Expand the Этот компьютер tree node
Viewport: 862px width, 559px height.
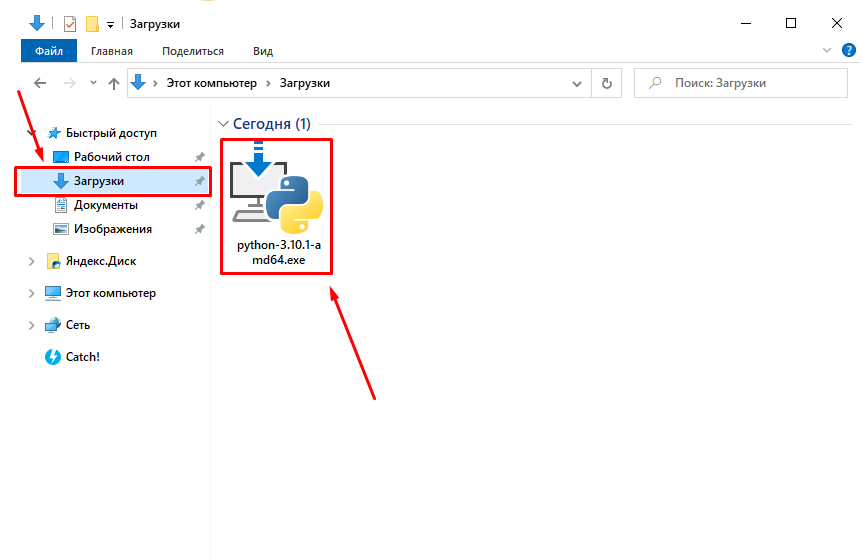click(x=31, y=294)
